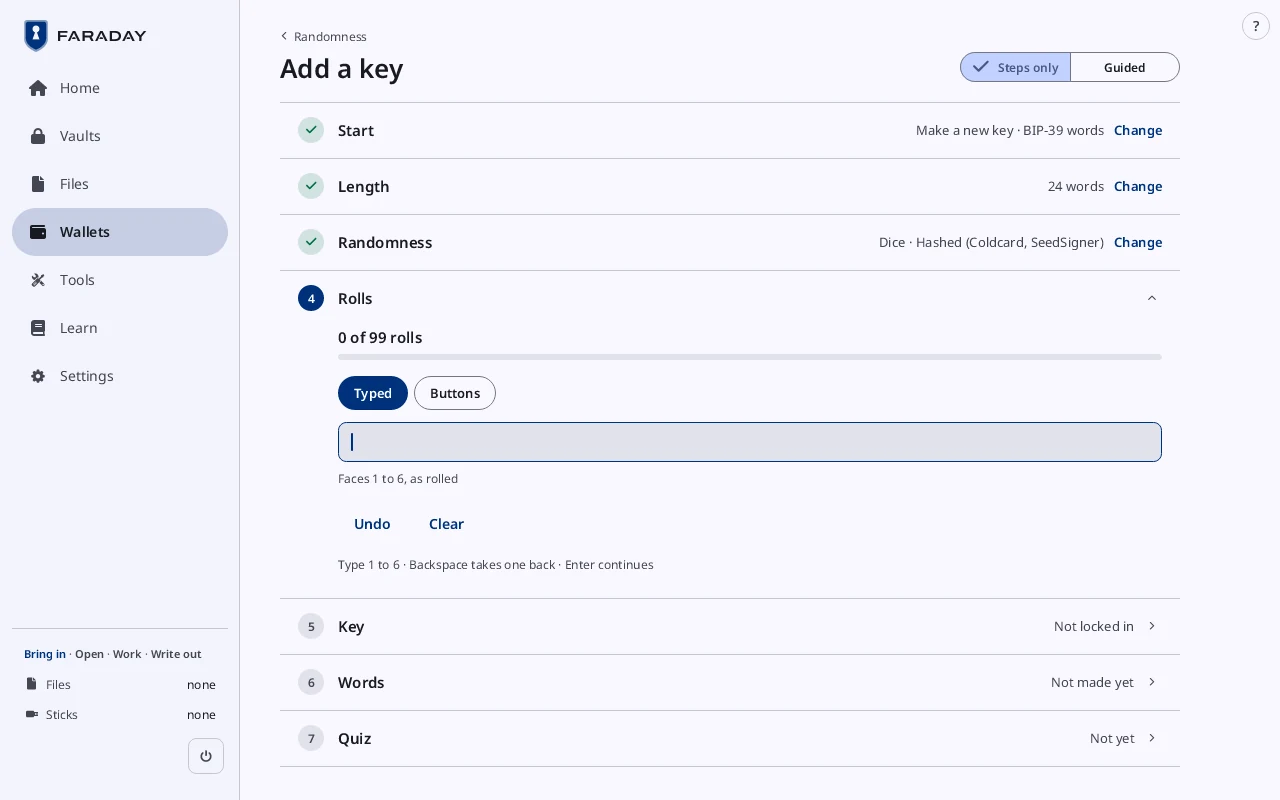
Task: Focus the dice rolls text field
Action: click(x=750, y=442)
